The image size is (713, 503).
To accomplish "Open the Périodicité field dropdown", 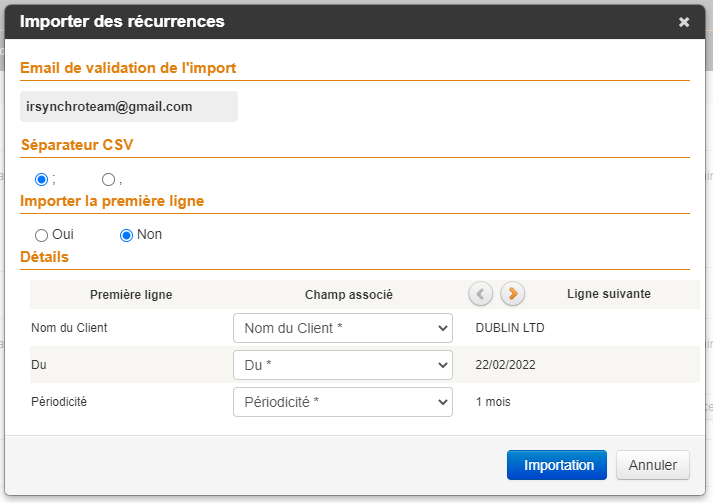I will [x=343, y=402].
